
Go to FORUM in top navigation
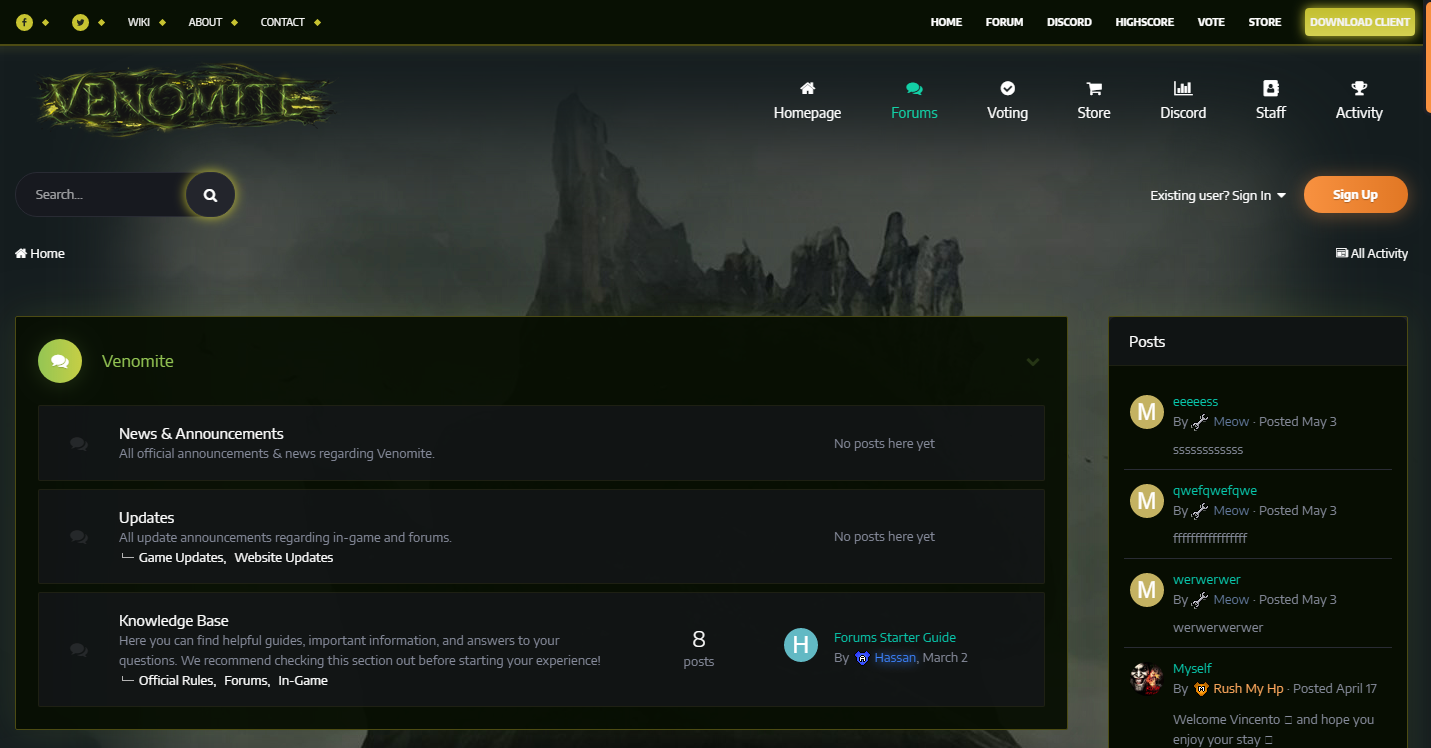tap(1004, 22)
